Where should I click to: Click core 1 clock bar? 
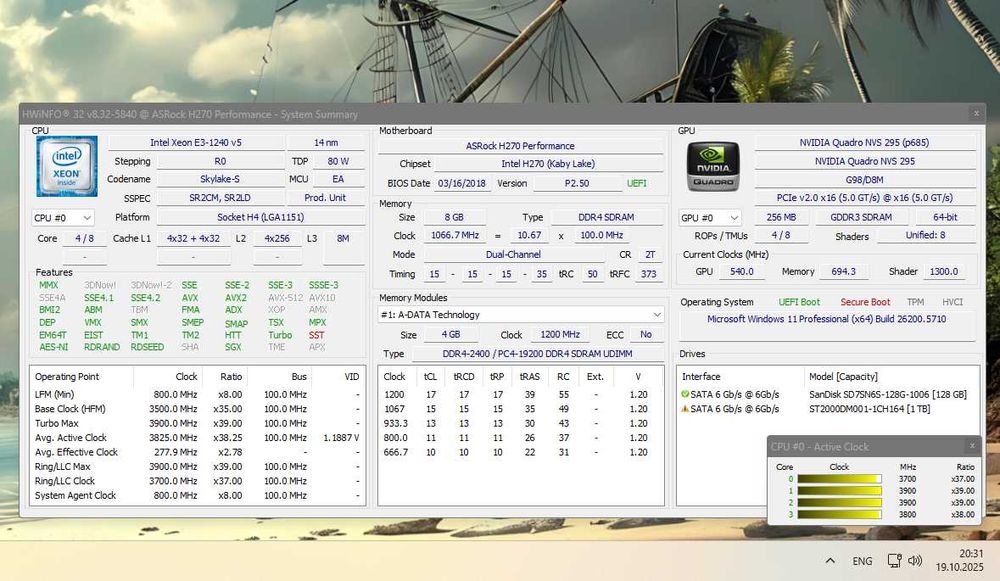[839, 491]
